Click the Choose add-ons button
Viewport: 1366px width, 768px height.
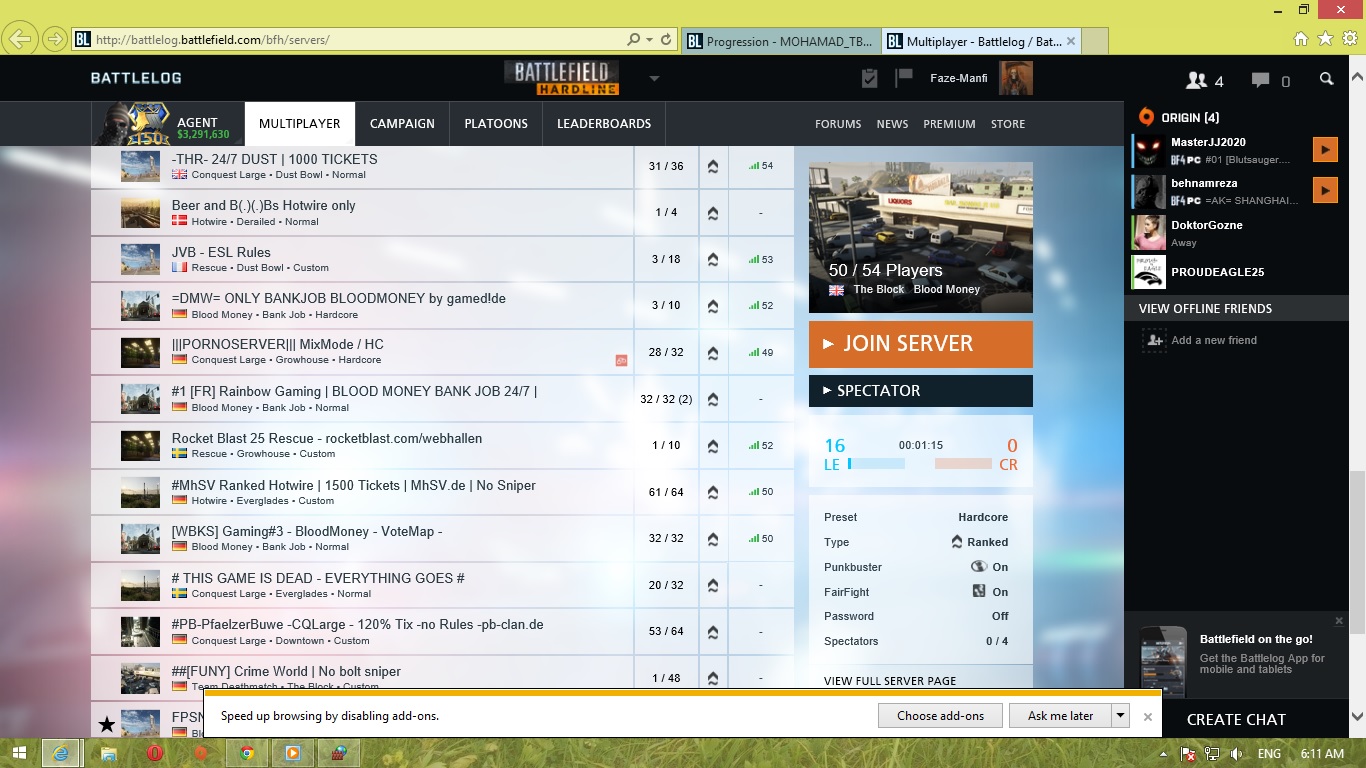tap(940, 716)
